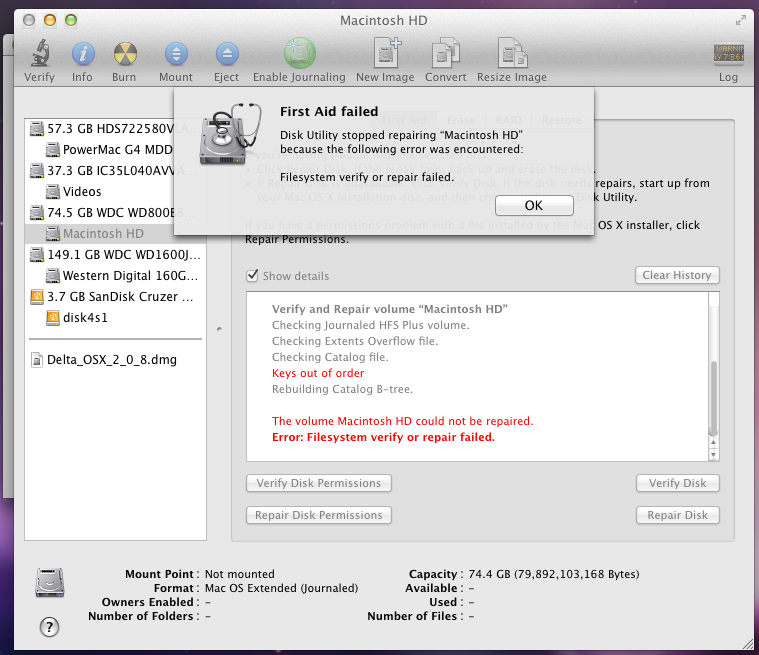The image size is (759, 655).
Task: Click 'Rebuilding Catalog B-tree.' log line
Action: click(342, 389)
